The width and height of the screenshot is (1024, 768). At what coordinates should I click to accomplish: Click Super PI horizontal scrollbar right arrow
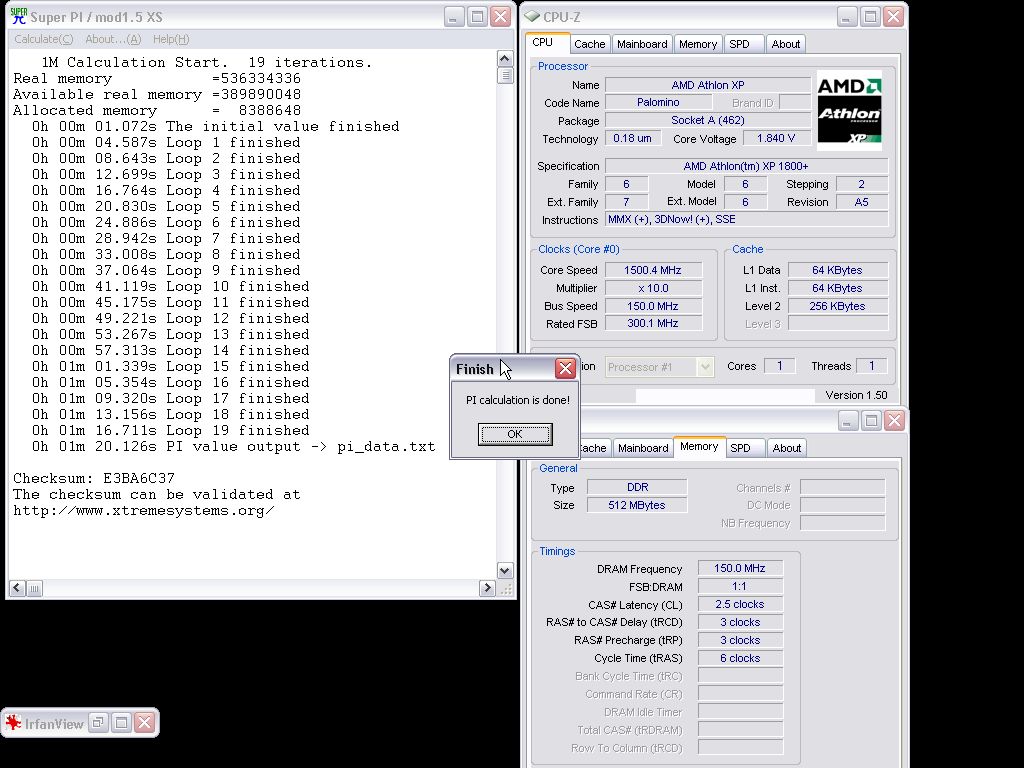[x=487, y=588]
